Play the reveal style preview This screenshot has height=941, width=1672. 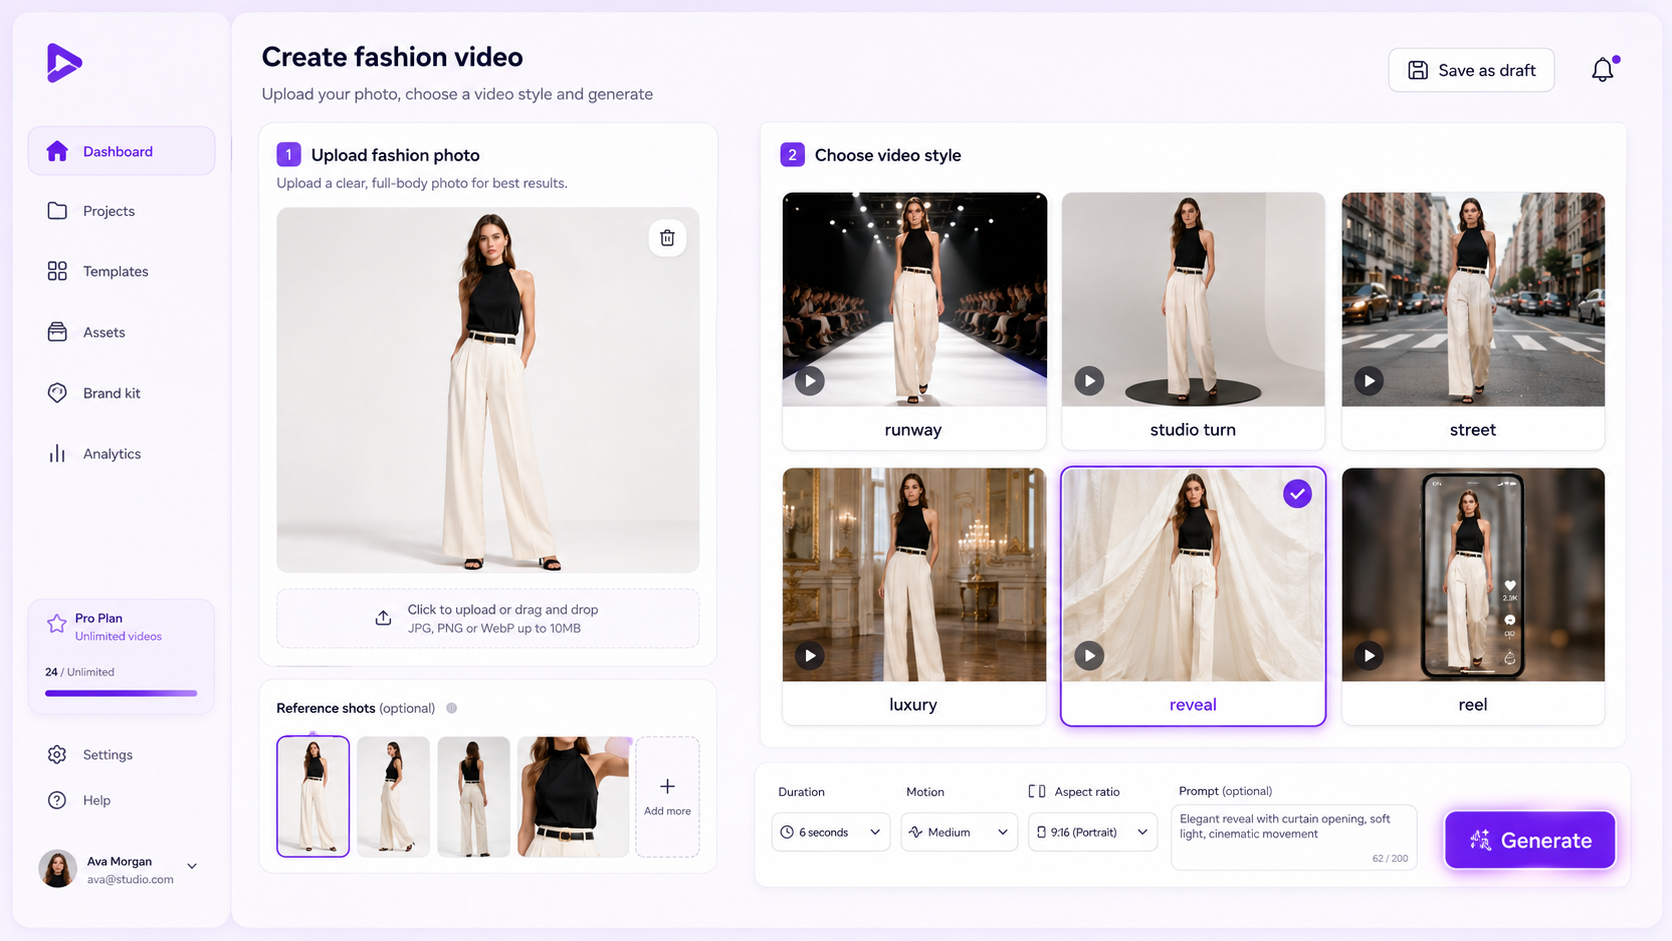pyautogui.click(x=1089, y=656)
